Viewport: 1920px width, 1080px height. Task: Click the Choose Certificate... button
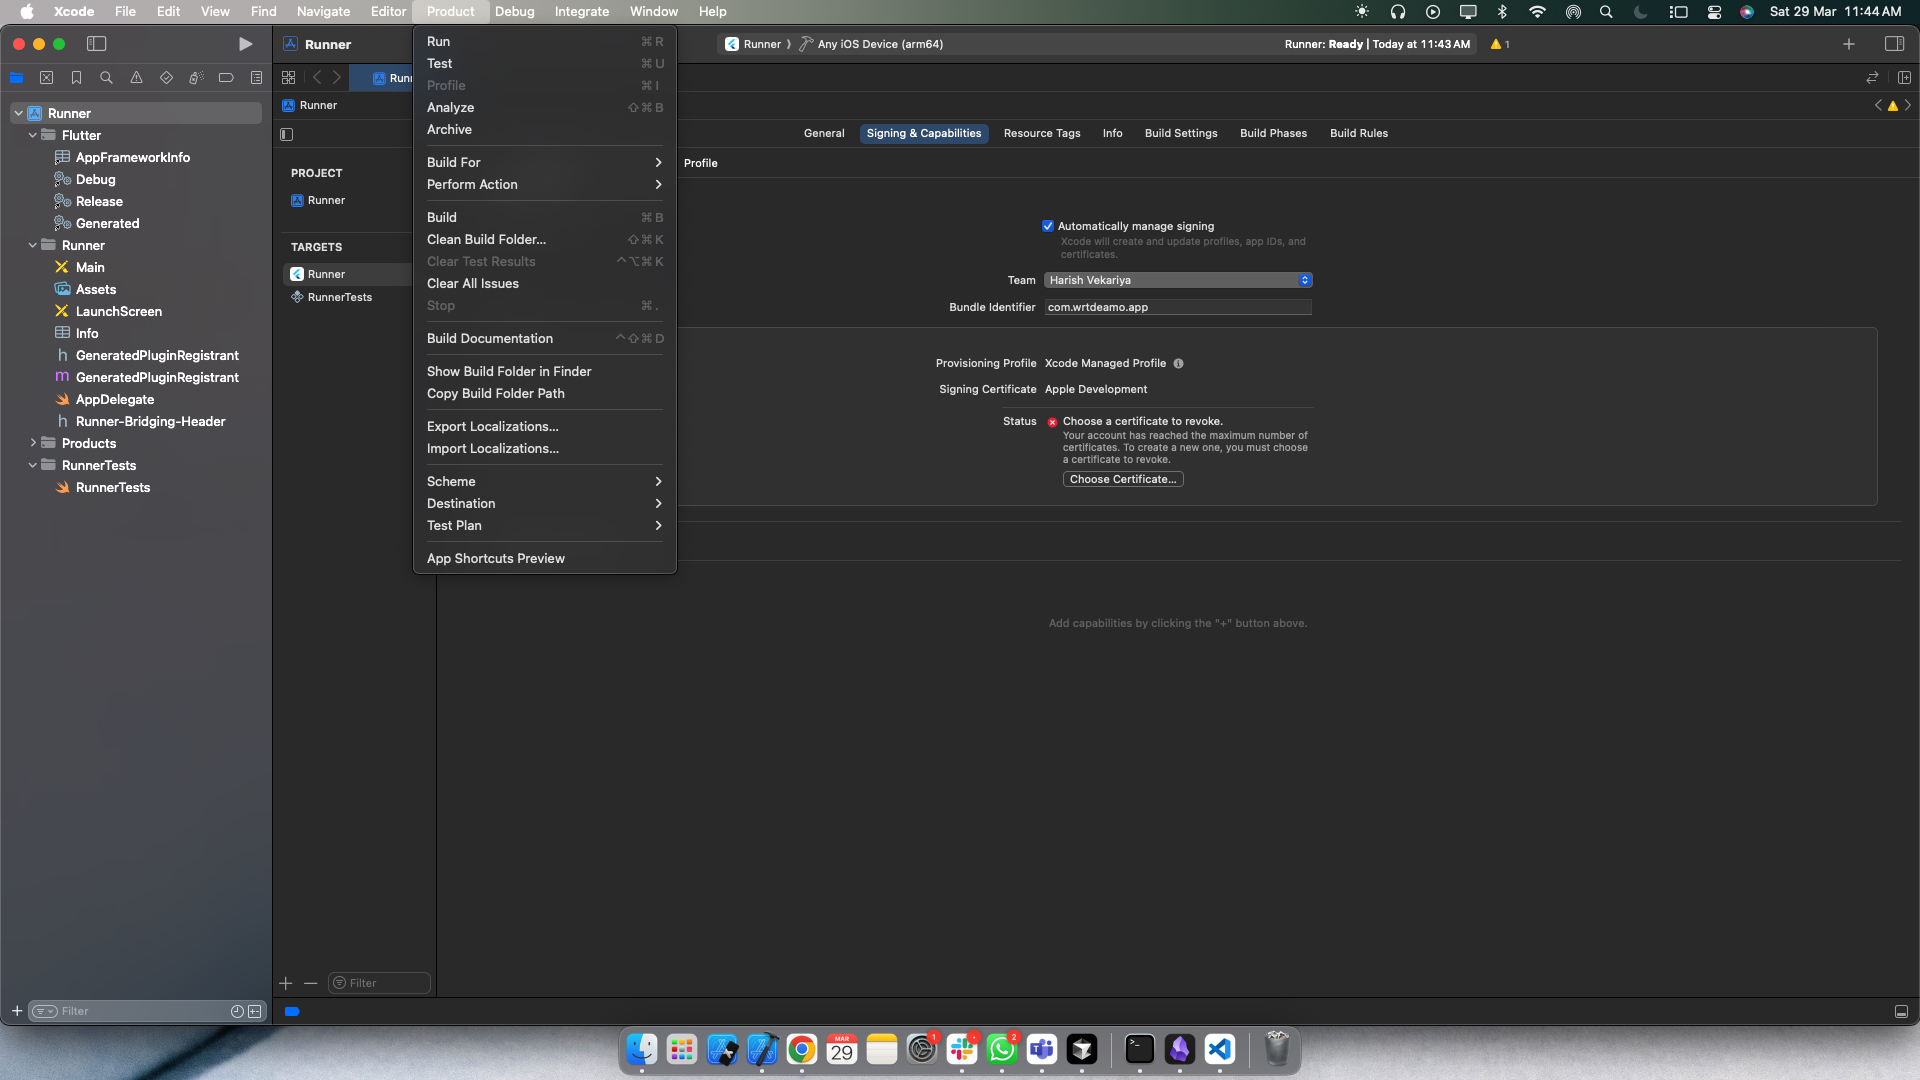(1123, 479)
